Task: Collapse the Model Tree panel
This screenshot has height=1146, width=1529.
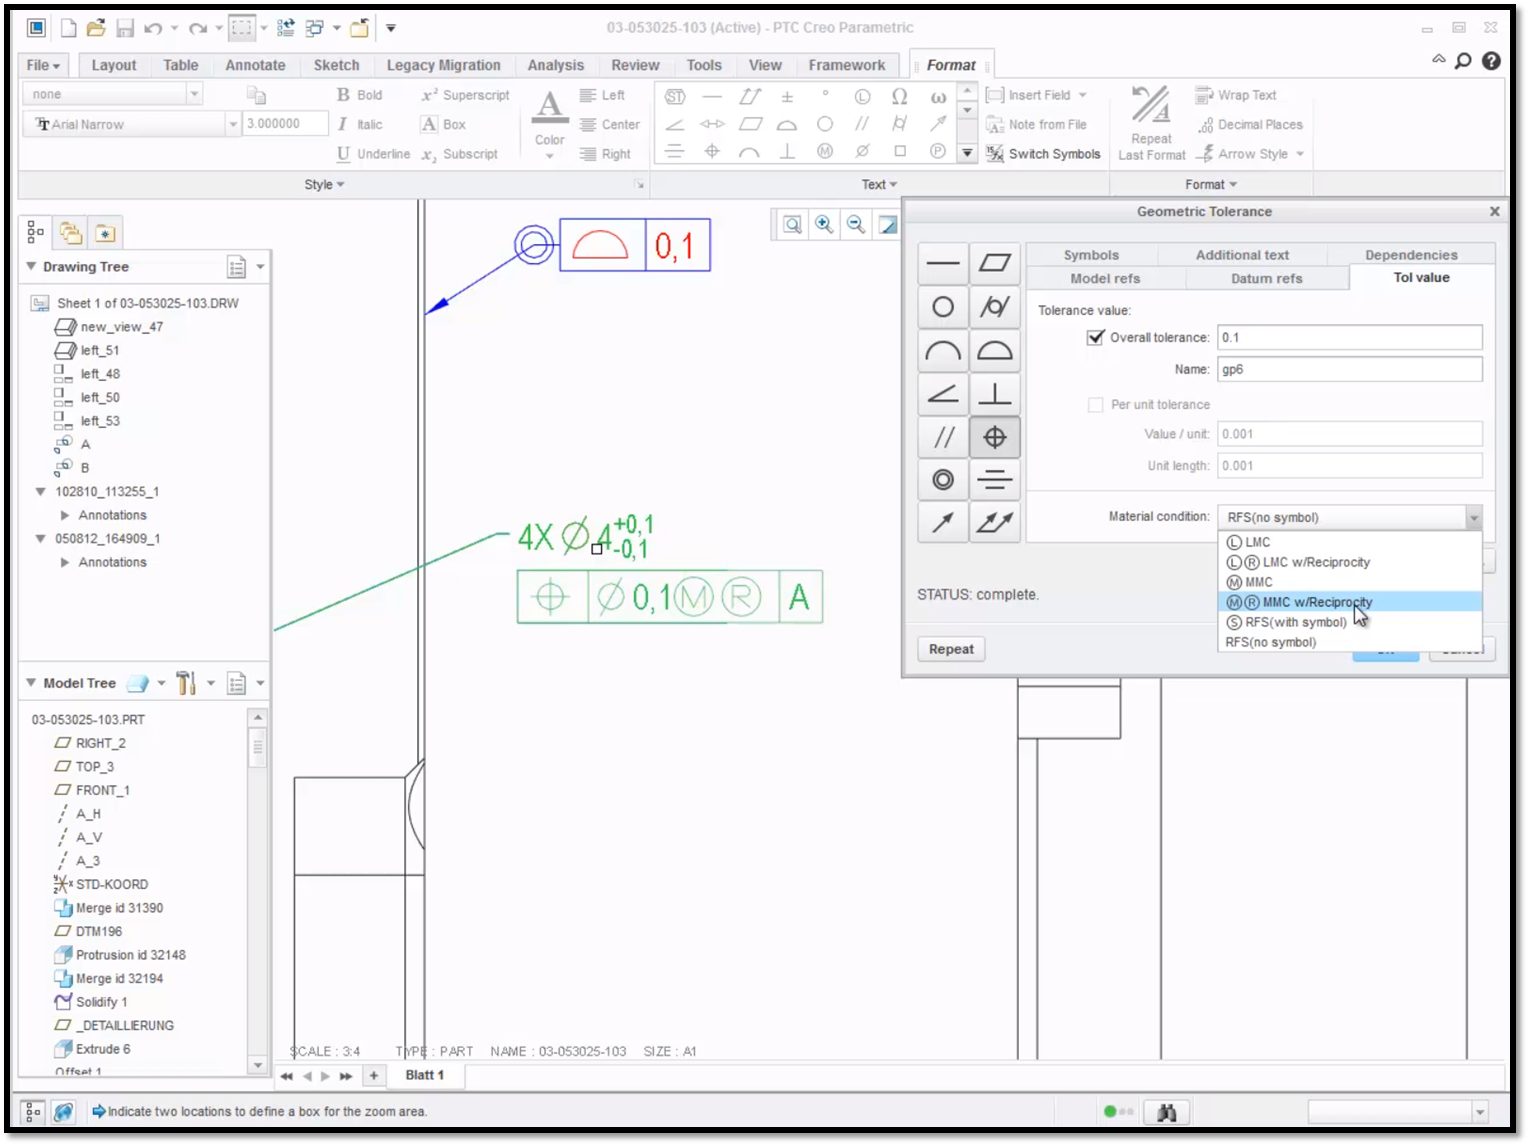Action: [x=31, y=683]
